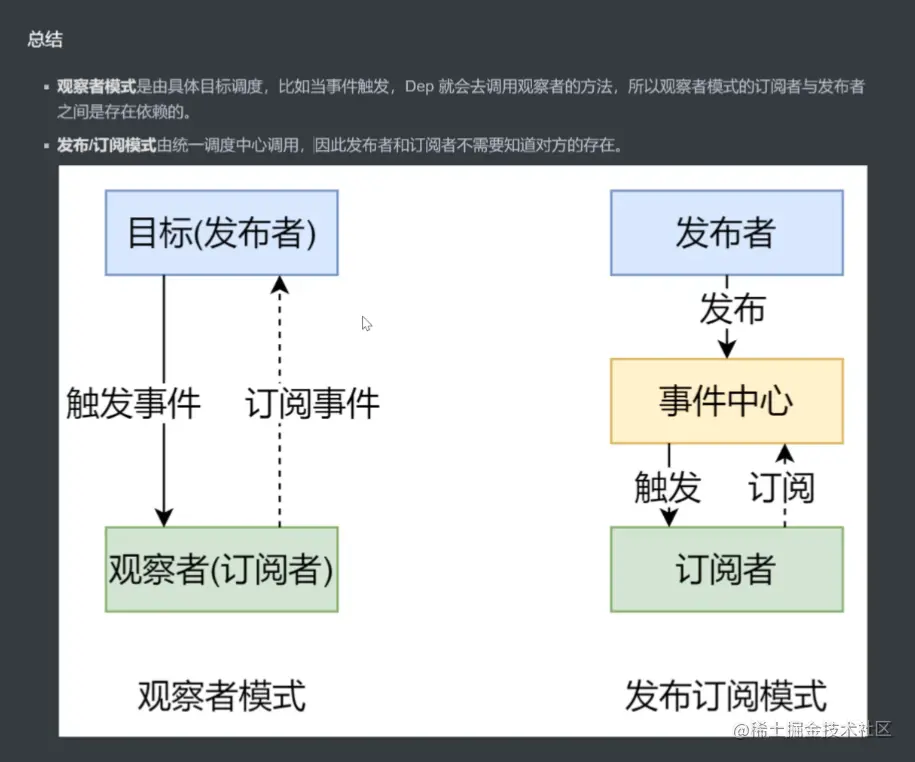The height and width of the screenshot is (762, 915).
Task: Click the mouse cursor location in the diagram
Action: click(x=365, y=323)
